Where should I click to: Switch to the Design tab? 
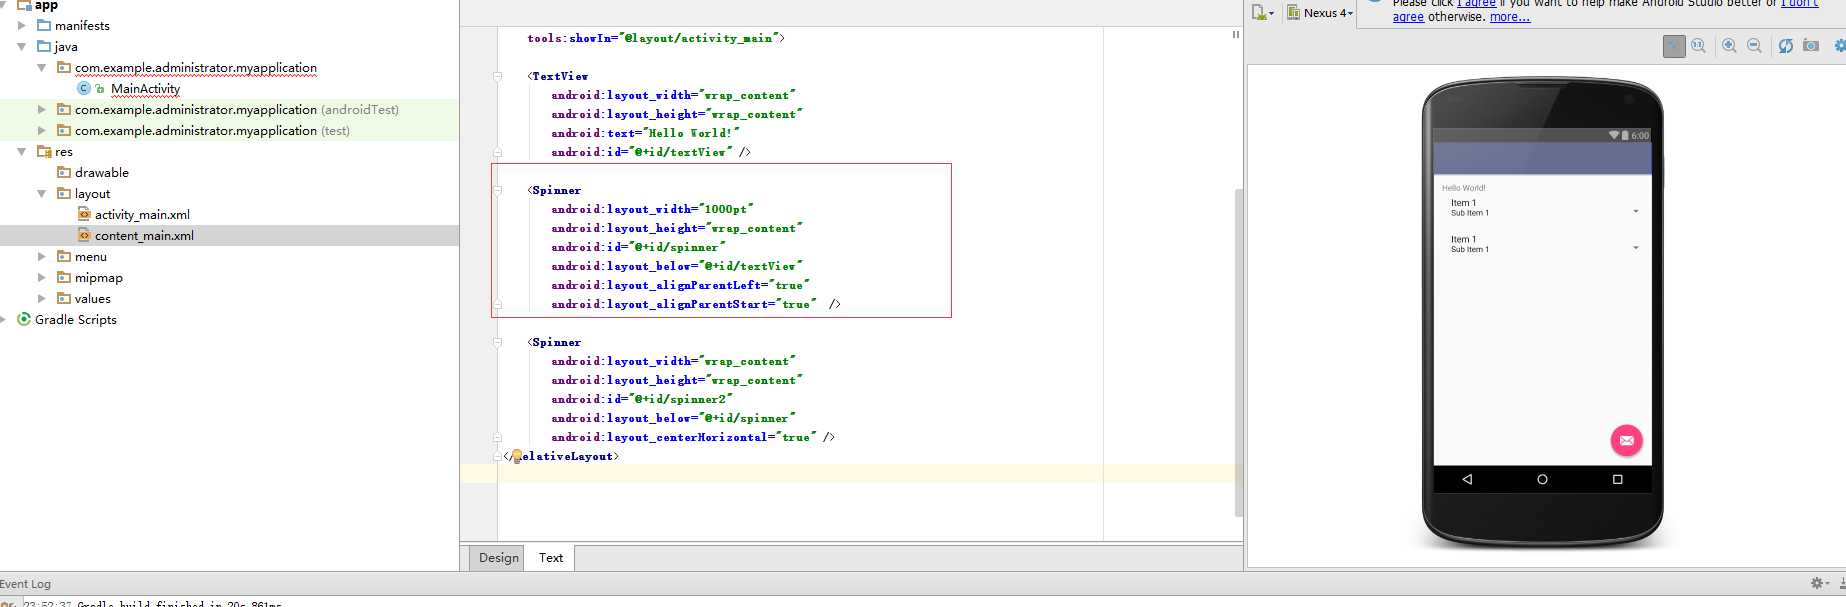point(499,558)
